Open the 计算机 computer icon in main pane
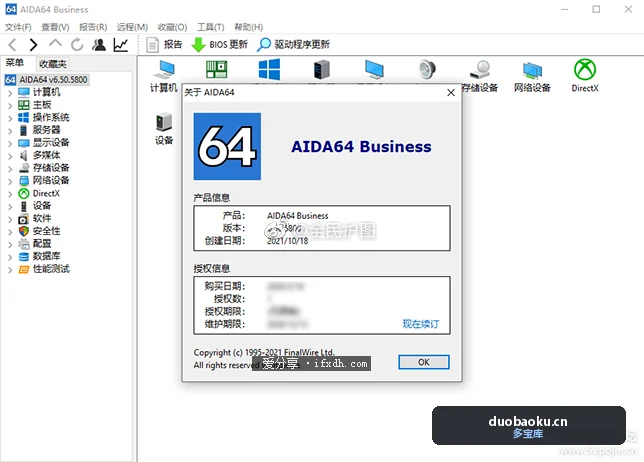 [x=164, y=76]
